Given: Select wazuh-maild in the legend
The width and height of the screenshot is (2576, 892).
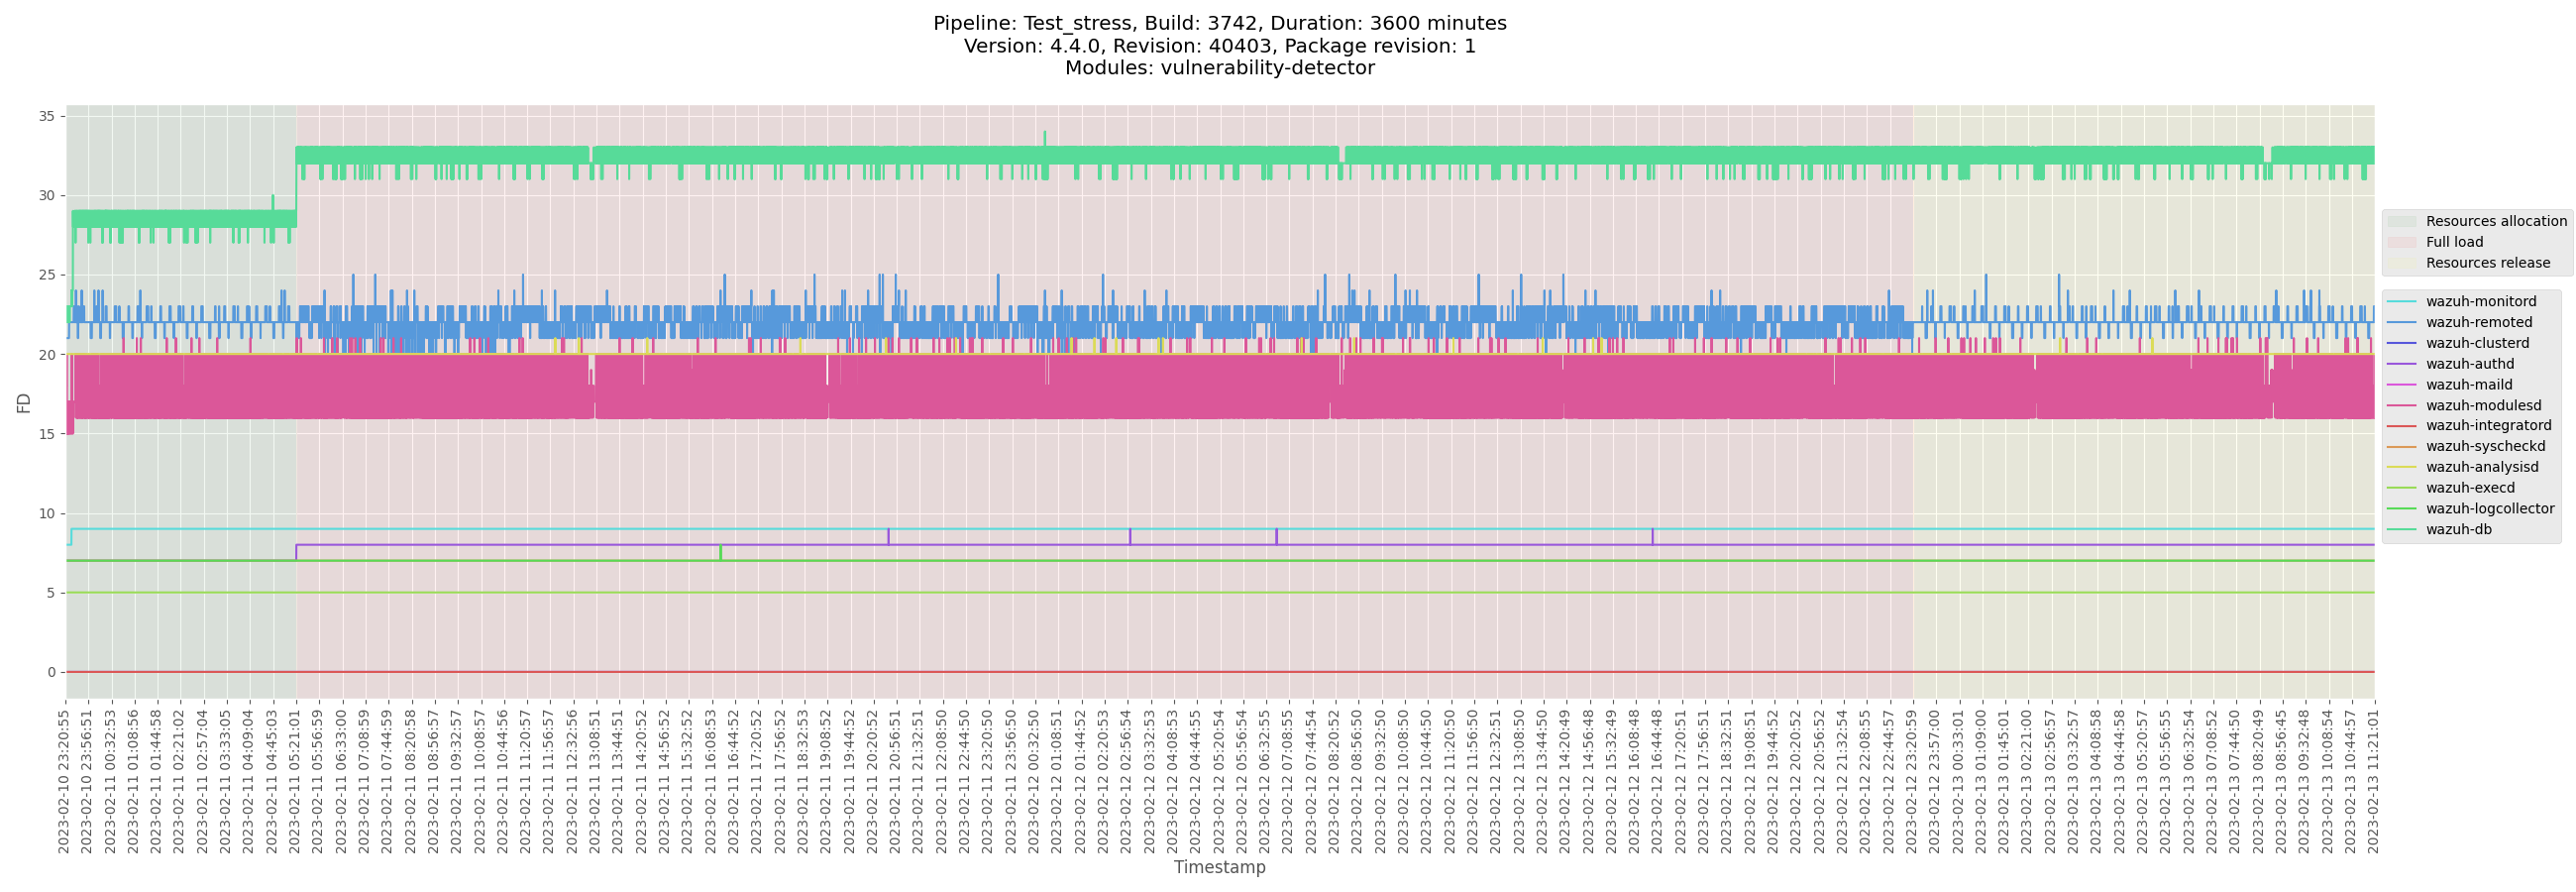Looking at the screenshot, I should pyautogui.click(x=2468, y=385).
